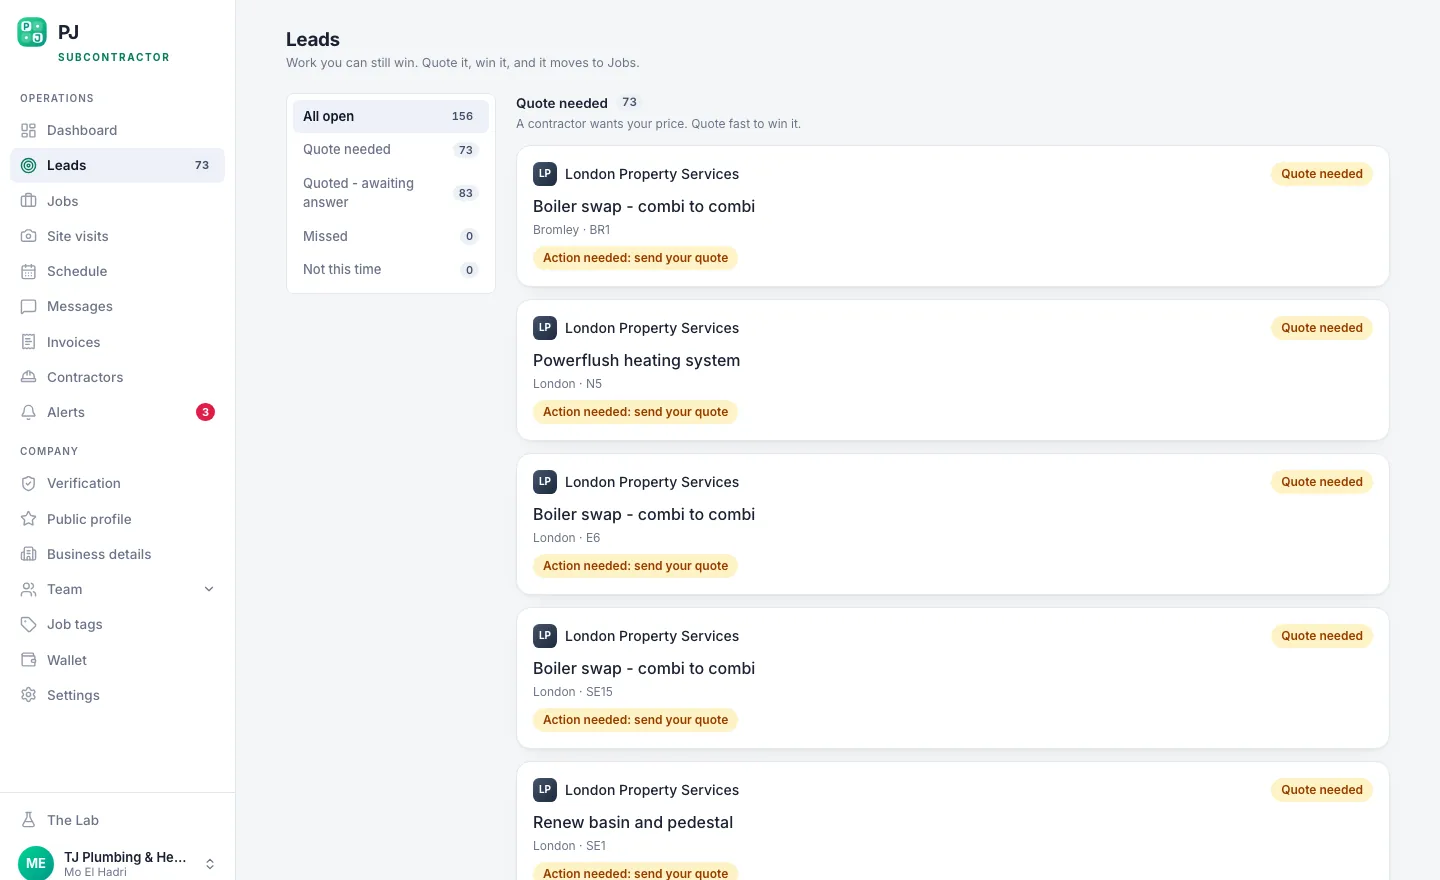The width and height of the screenshot is (1440, 880).
Task: Open the account switcher chevrons
Action: (210, 864)
